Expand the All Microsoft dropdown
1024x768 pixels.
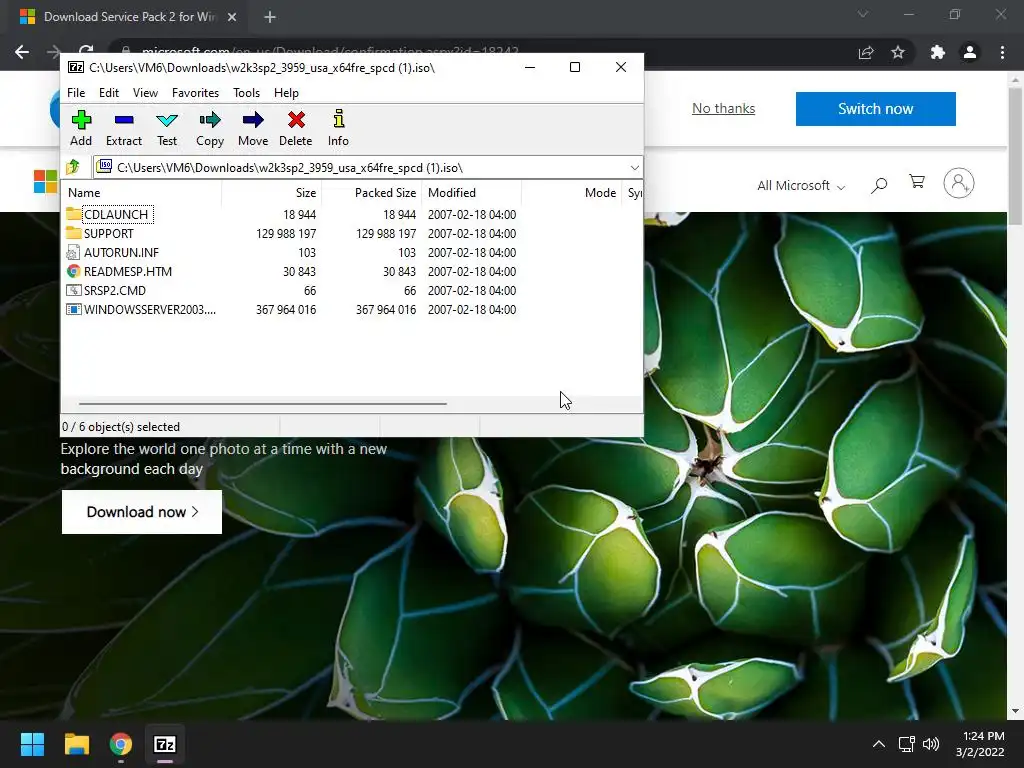(801, 185)
